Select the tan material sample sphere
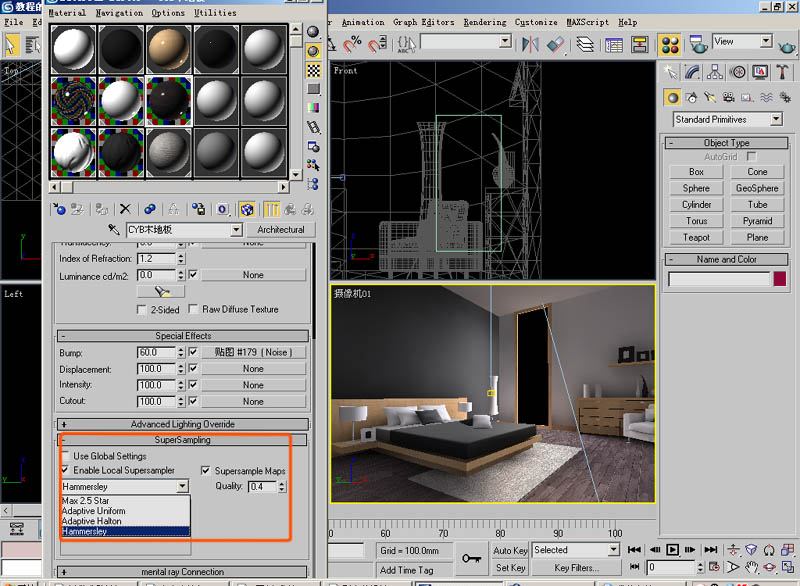Image resolution: width=800 pixels, height=586 pixels. [168, 49]
